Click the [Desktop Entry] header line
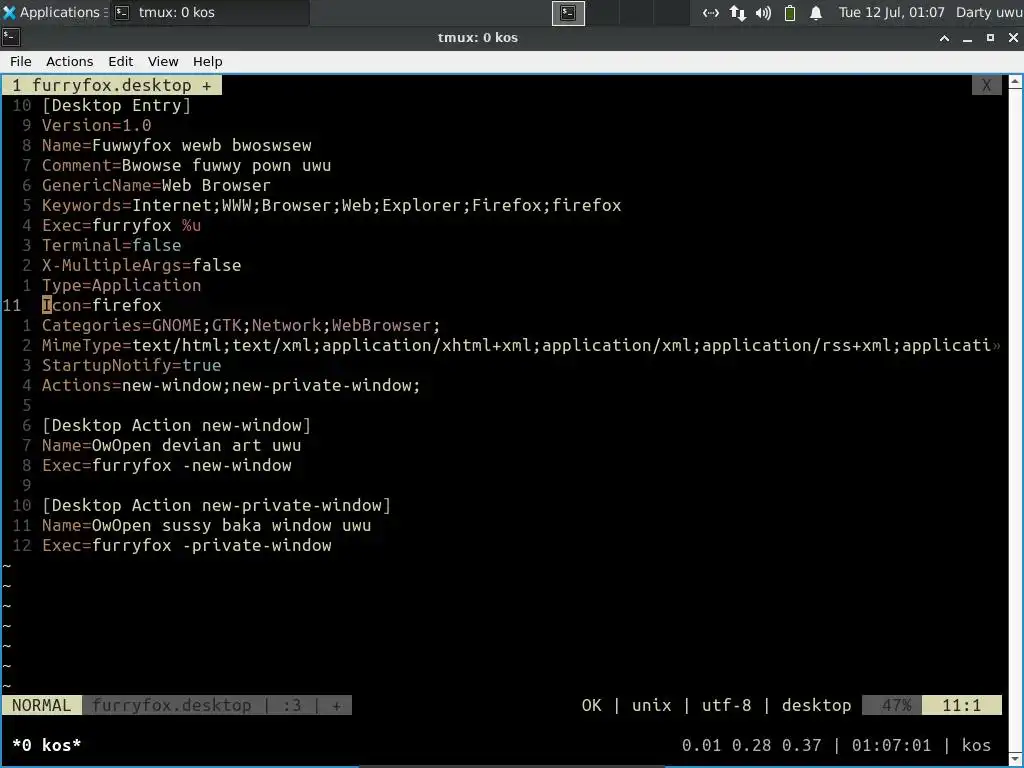This screenshot has height=768, width=1024. coord(116,105)
